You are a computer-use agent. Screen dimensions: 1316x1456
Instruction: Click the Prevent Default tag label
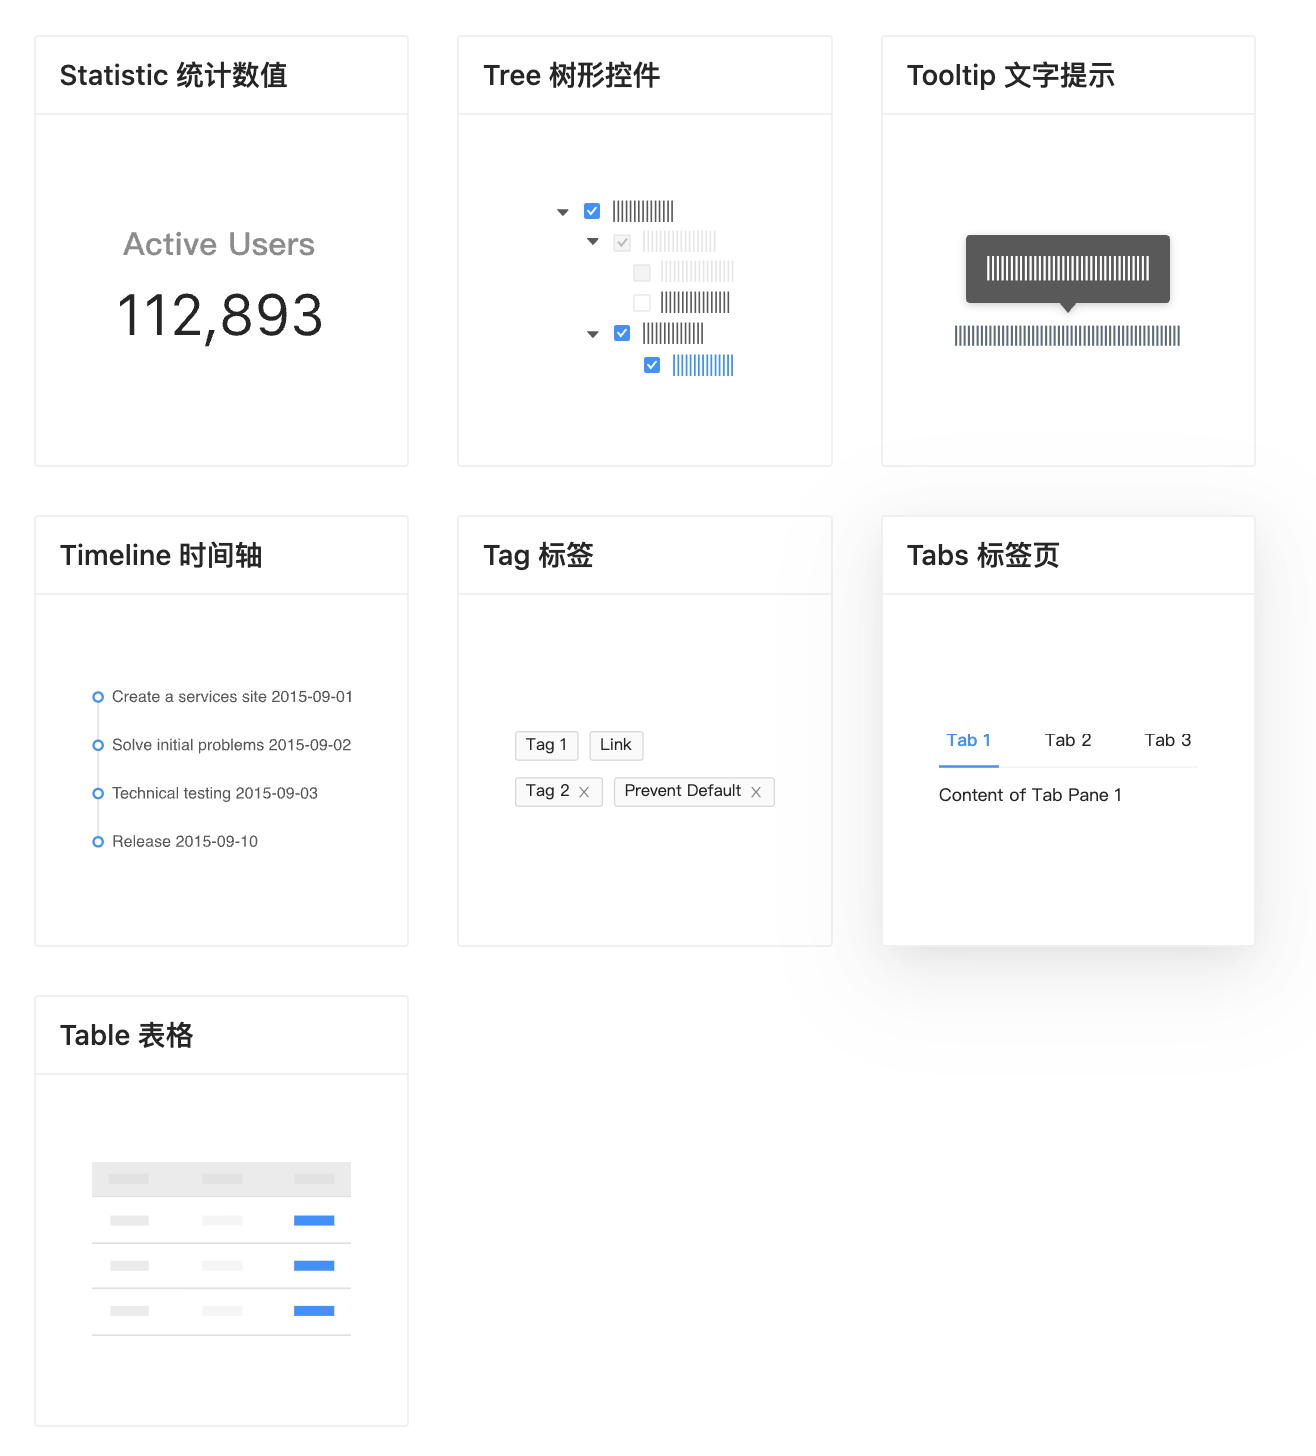point(683,791)
